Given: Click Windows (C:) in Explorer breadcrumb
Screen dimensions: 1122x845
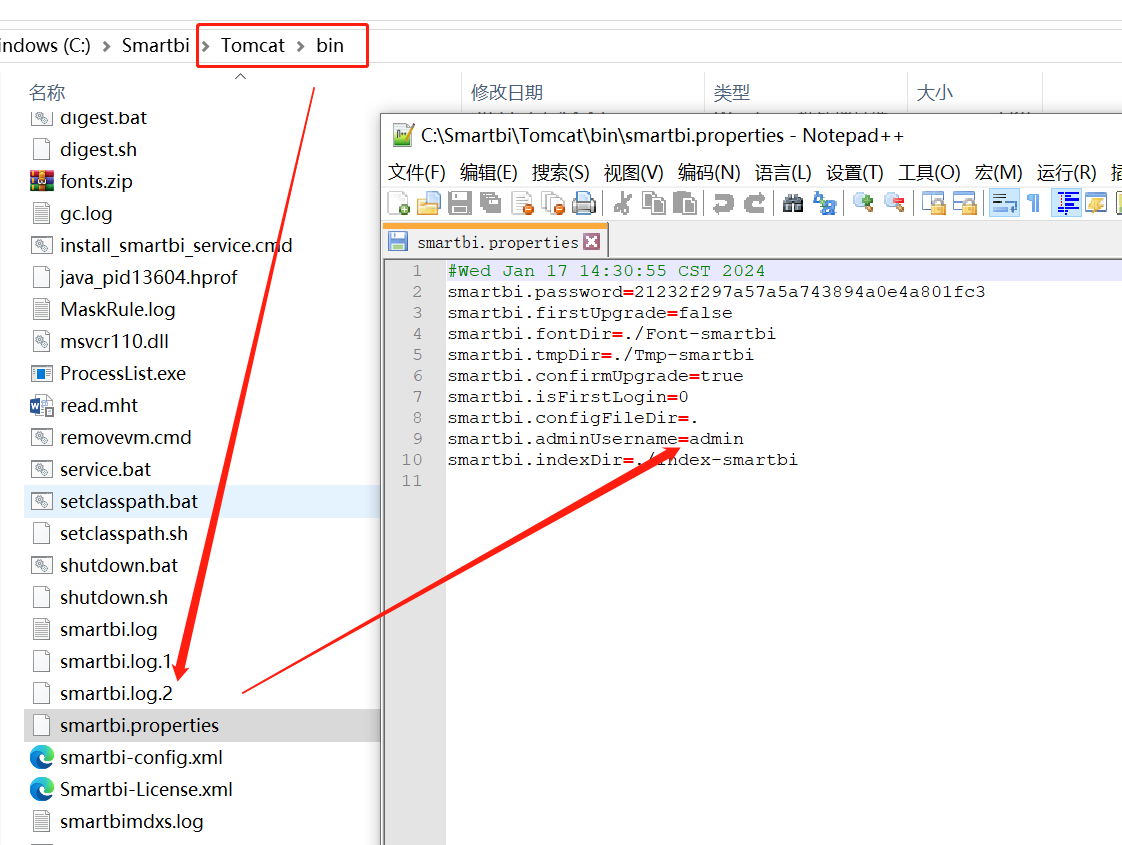Looking at the screenshot, I should pos(45,46).
